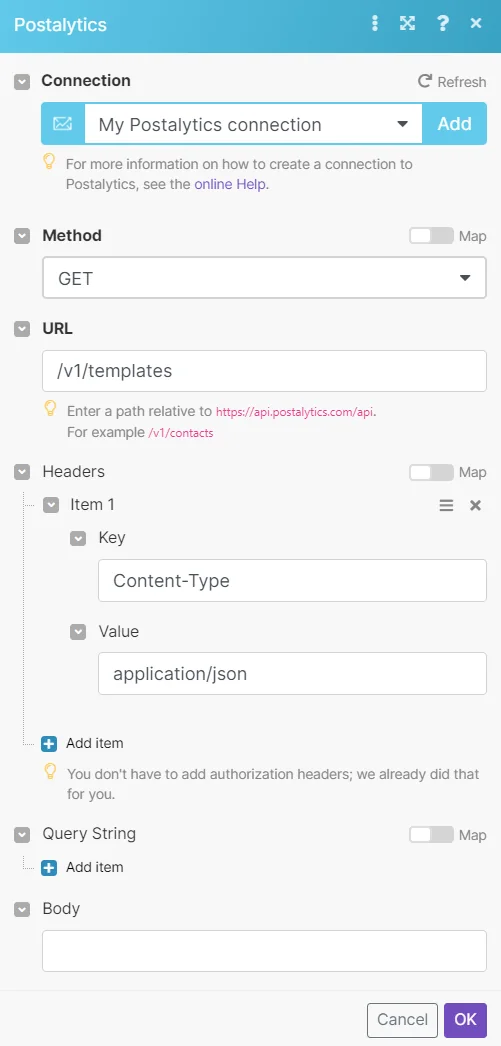This screenshot has width=501, height=1046.
Task: Click the reorder handle icon for Item 1
Action: [446, 506]
